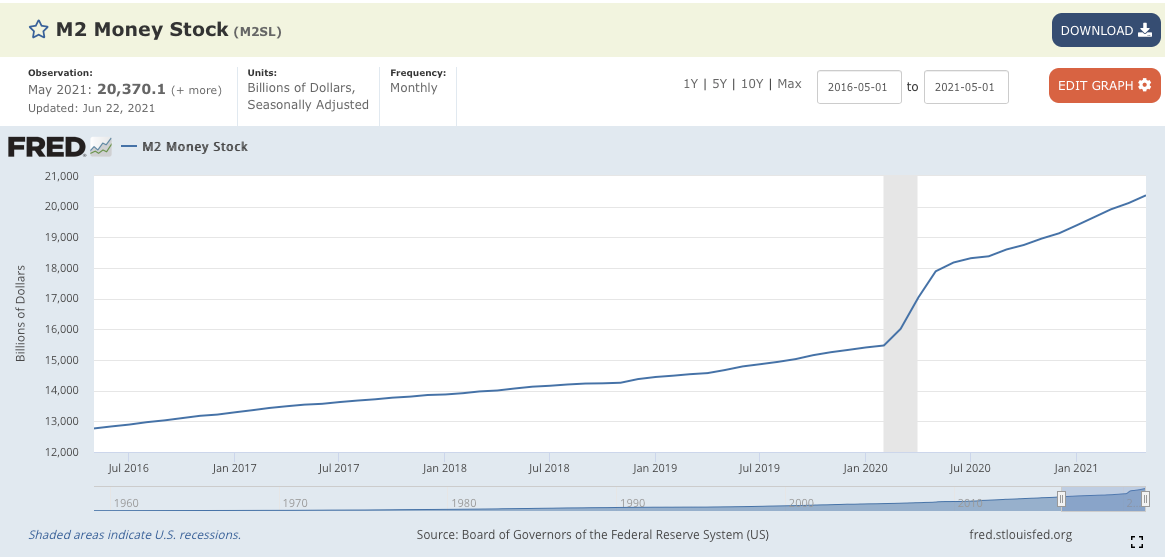Click the gray shaded 2020 recession band
The width and height of the screenshot is (1165, 557).
tap(900, 300)
